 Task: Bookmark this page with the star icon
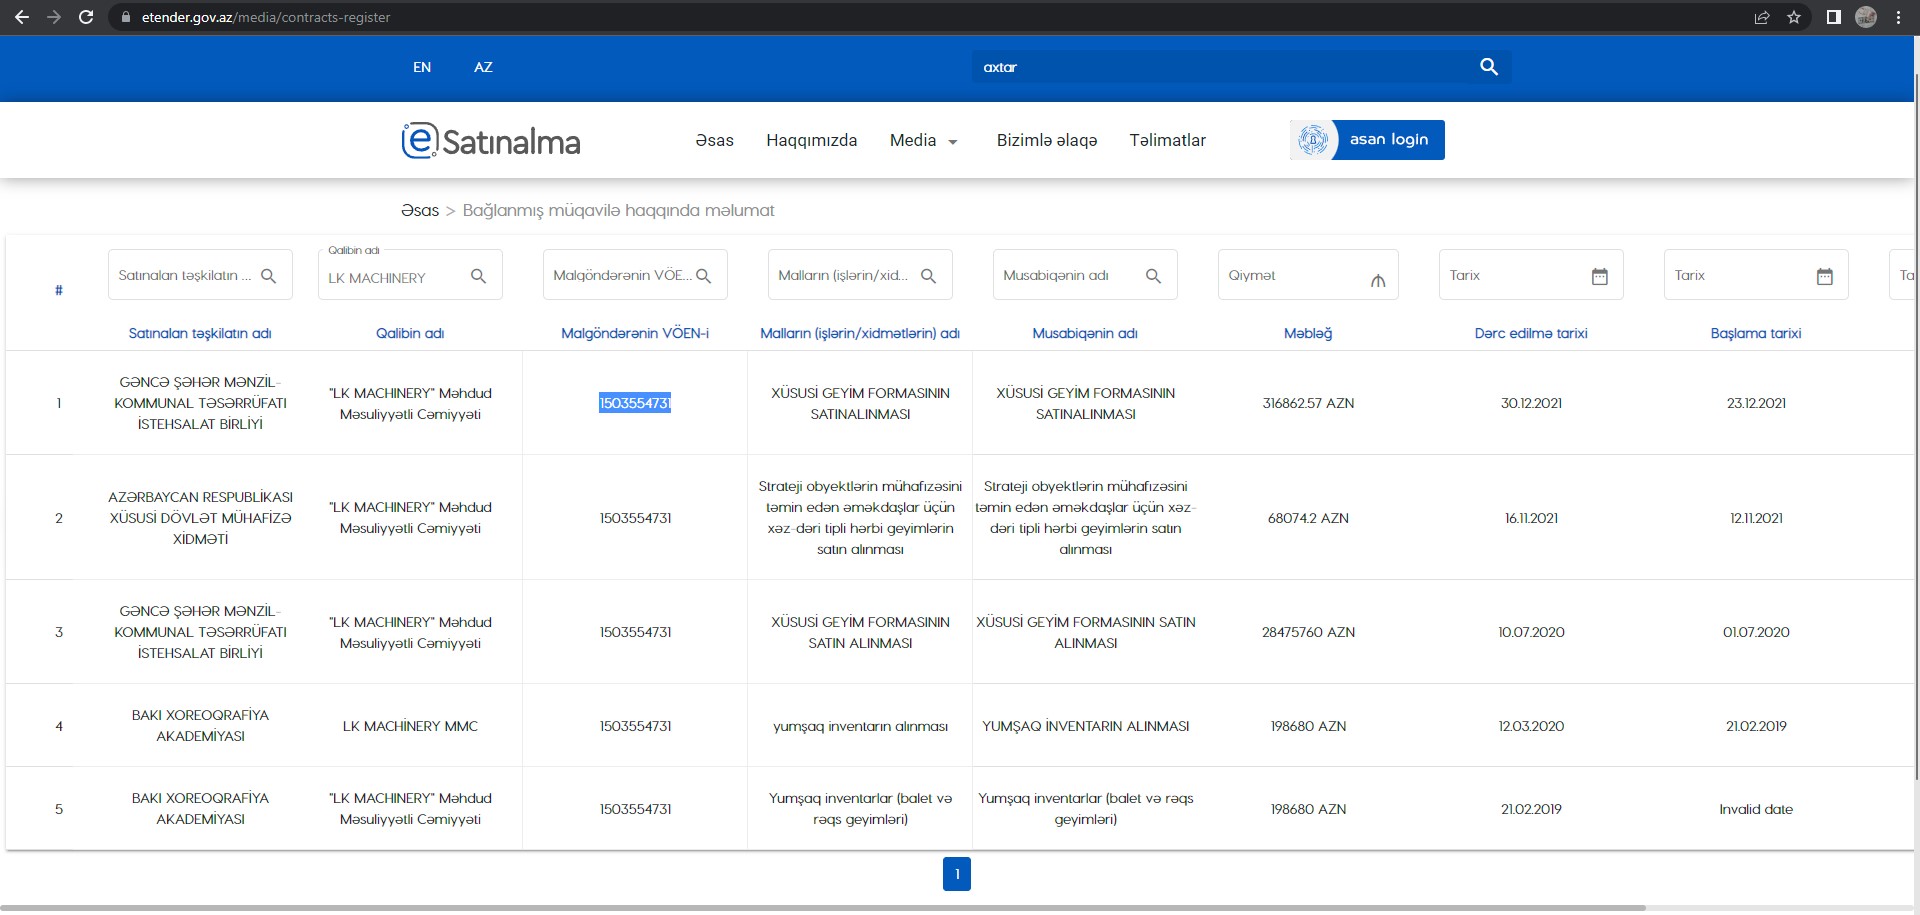point(1794,17)
